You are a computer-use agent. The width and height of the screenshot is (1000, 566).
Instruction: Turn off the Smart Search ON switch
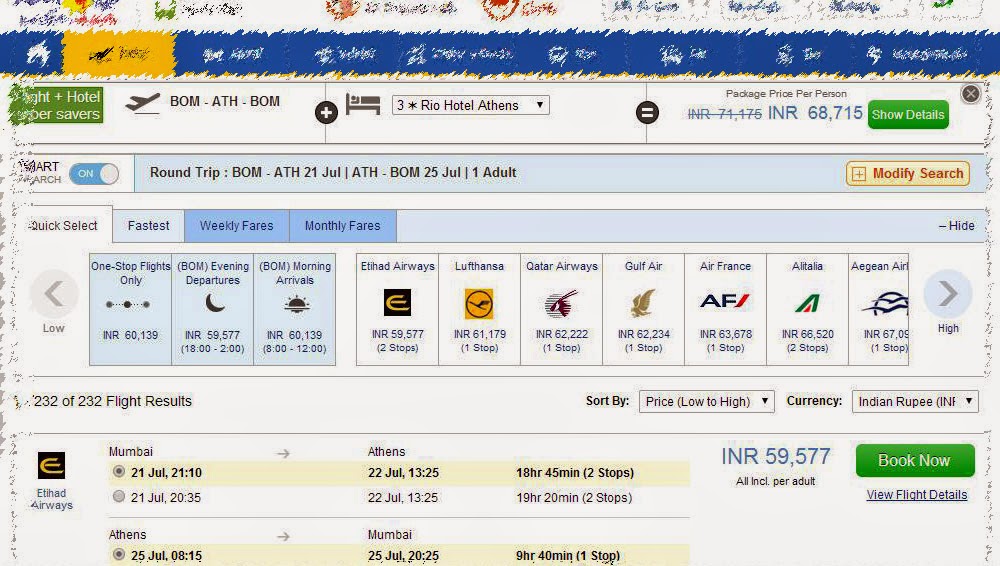point(94,174)
